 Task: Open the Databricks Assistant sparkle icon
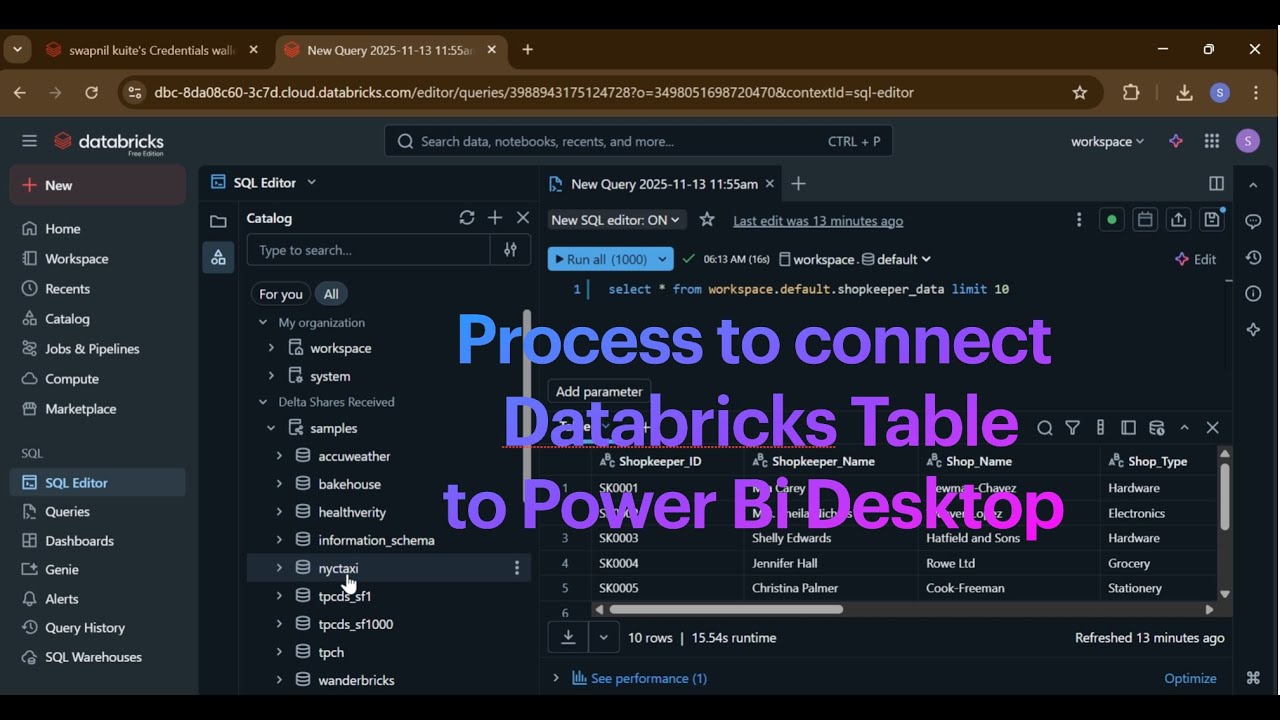click(1176, 142)
